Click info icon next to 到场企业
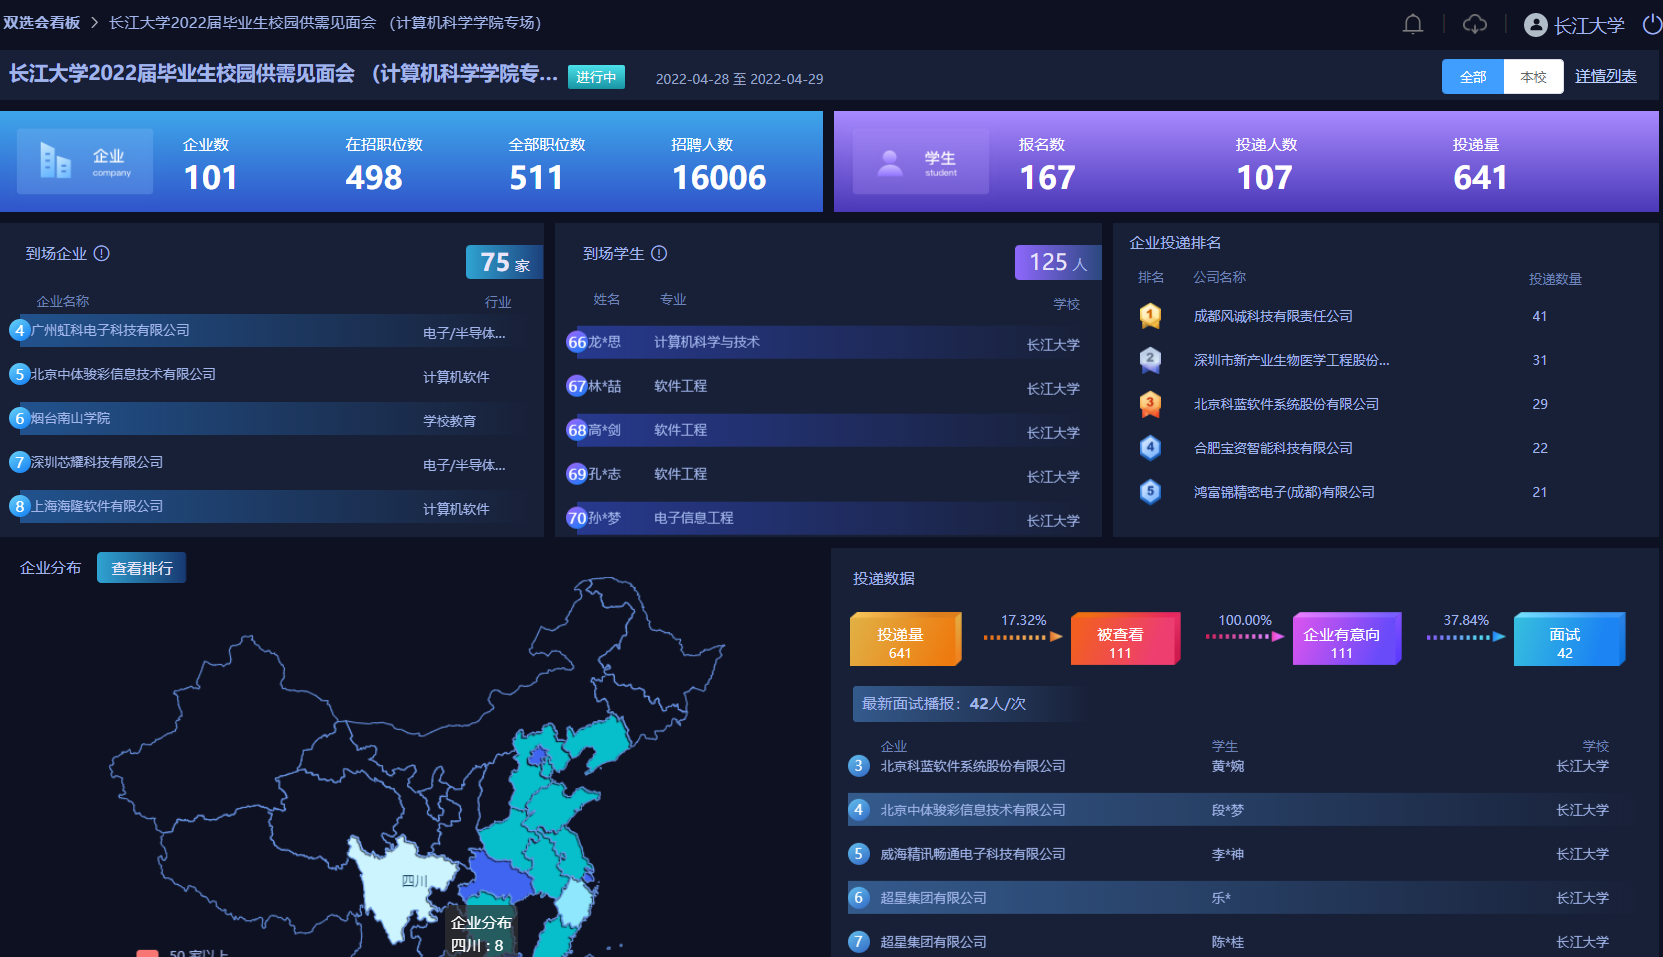The image size is (1663, 957). point(102,254)
